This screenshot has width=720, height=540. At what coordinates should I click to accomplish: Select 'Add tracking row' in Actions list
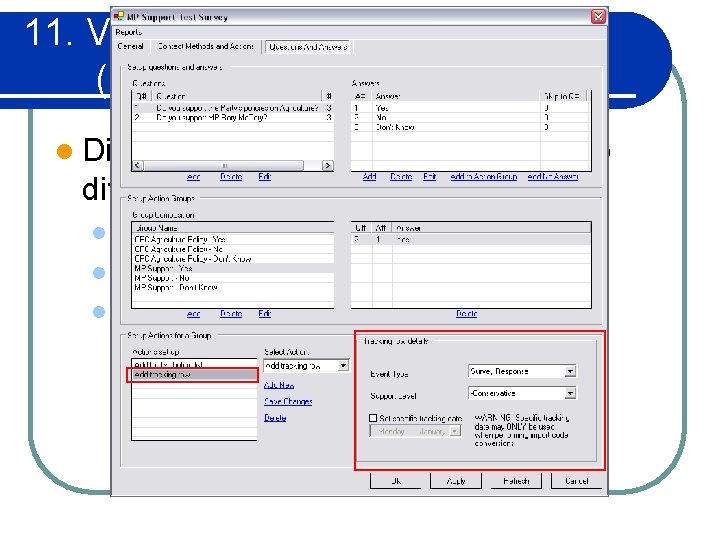194,375
